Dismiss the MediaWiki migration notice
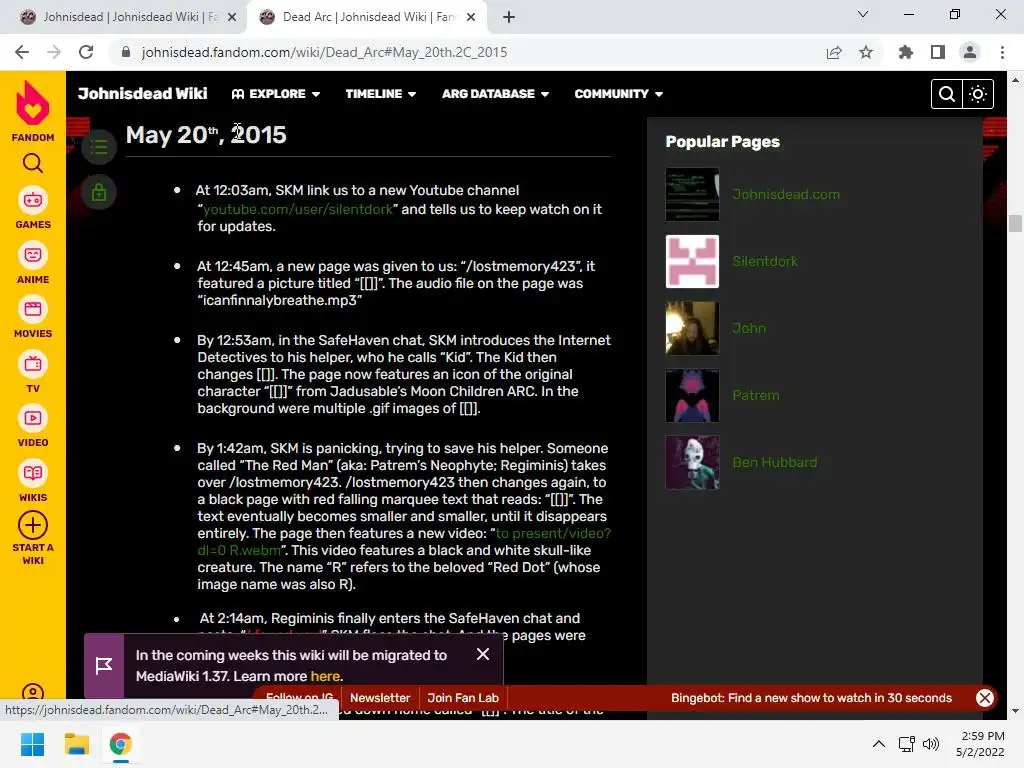1024x768 pixels. (483, 654)
